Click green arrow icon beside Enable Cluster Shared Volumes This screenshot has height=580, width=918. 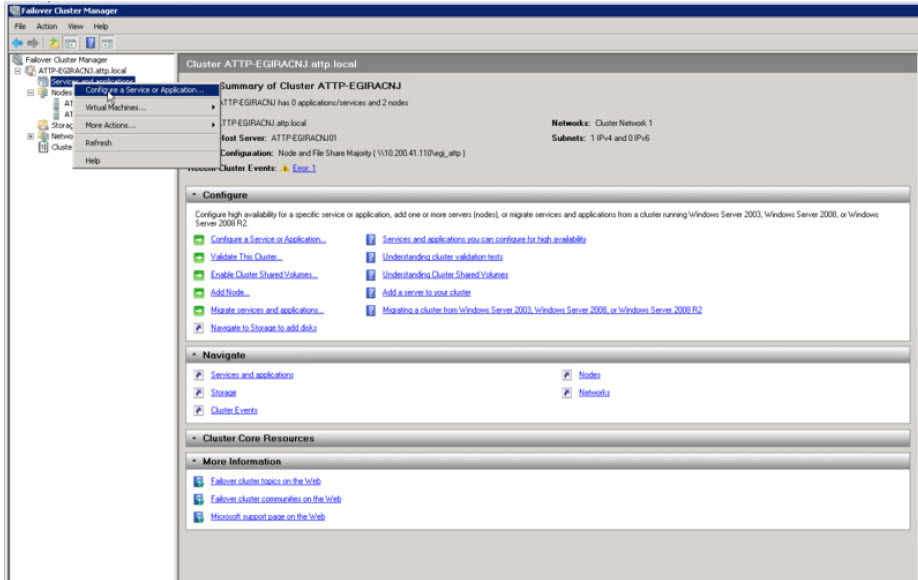(199, 275)
